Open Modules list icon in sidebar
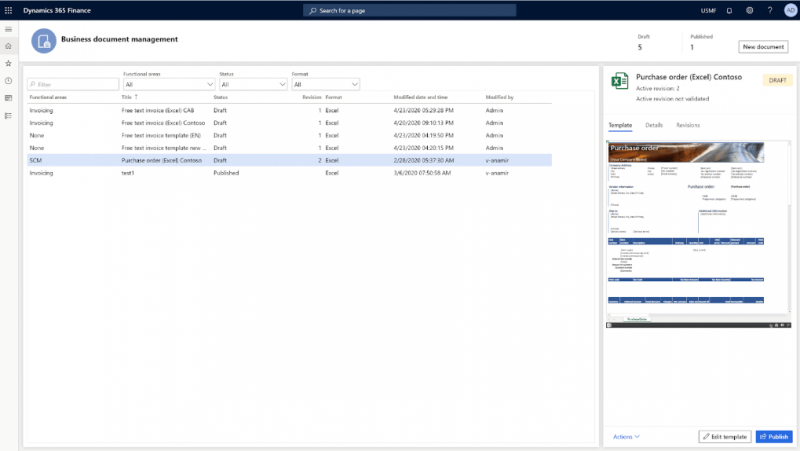 click(x=8, y=116)
